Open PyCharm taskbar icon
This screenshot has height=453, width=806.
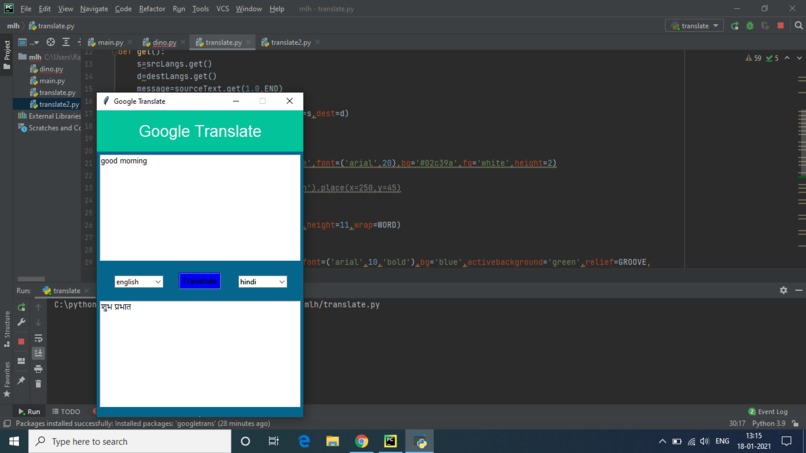pos(390,441)
